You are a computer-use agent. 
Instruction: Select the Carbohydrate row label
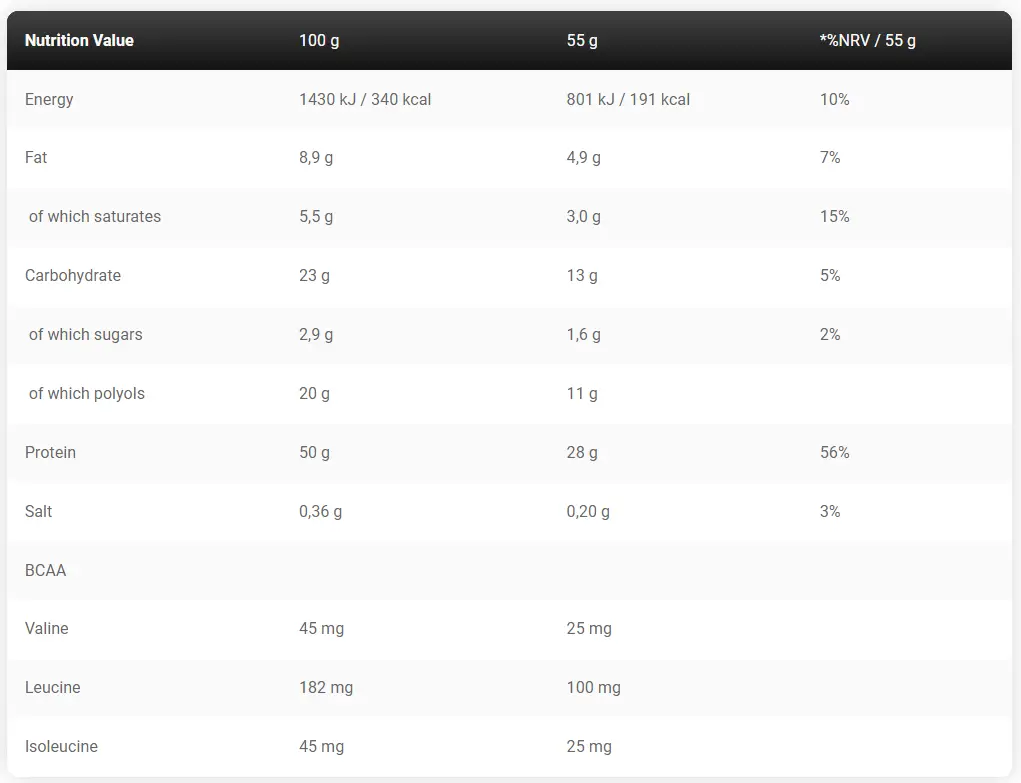tap(73, 275)
